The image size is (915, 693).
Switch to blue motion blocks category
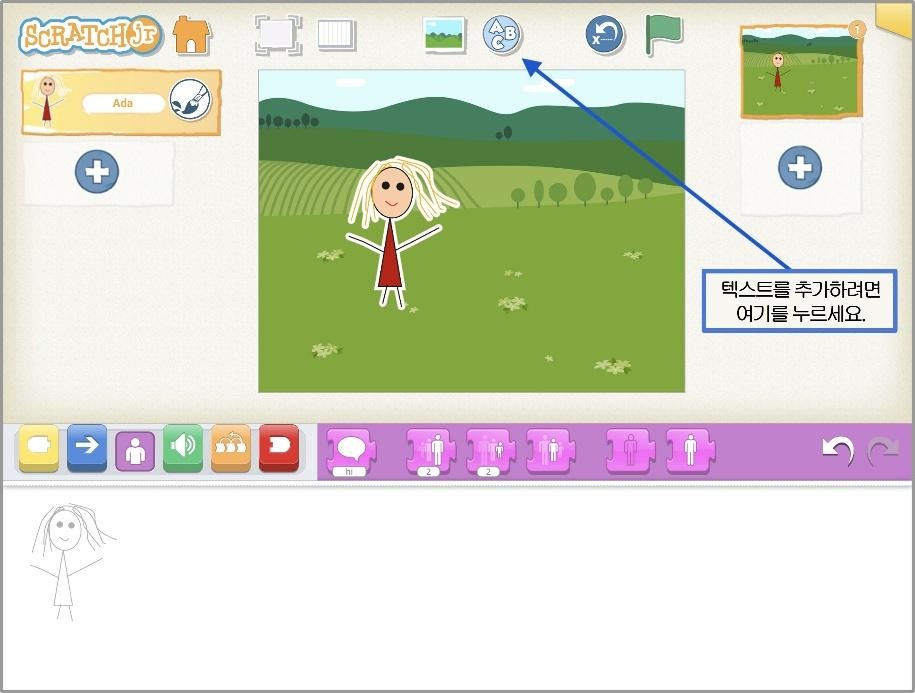[87, 447]
